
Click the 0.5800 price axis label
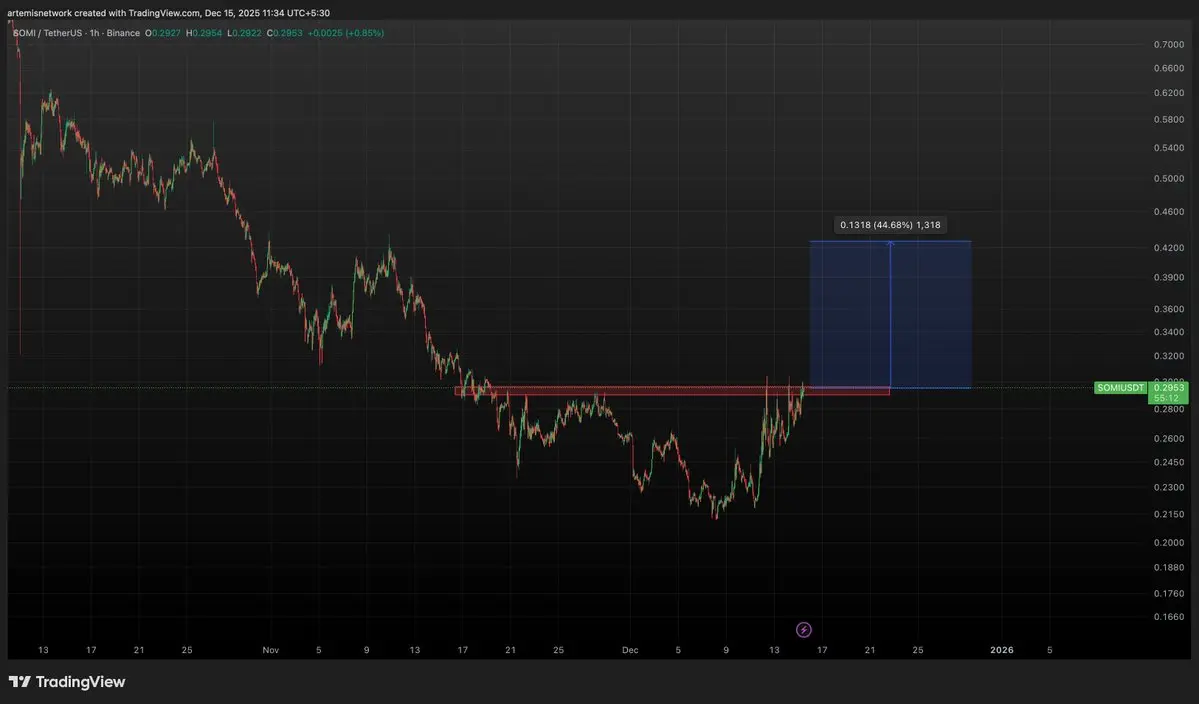pyautogui.click(x=1168, y=120)
